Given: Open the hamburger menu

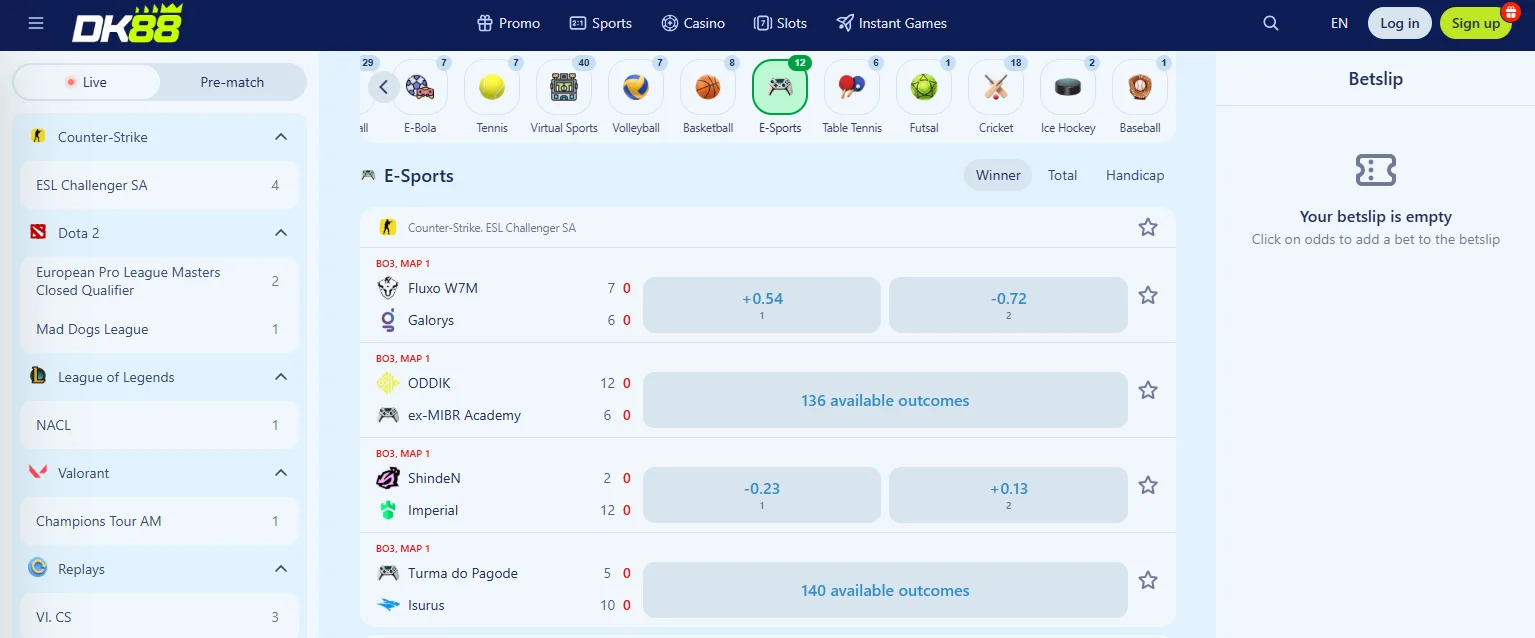Looking at the screenshot, I should (36, 23).
